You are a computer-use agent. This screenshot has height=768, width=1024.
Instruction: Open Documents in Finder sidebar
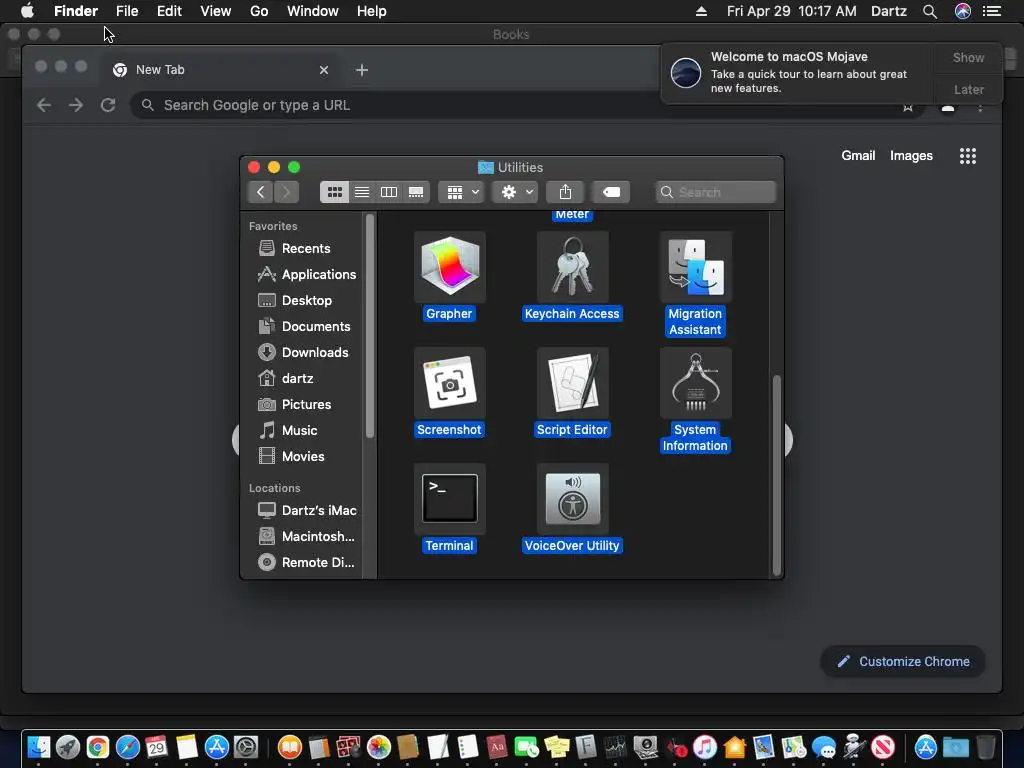[305, 327]
